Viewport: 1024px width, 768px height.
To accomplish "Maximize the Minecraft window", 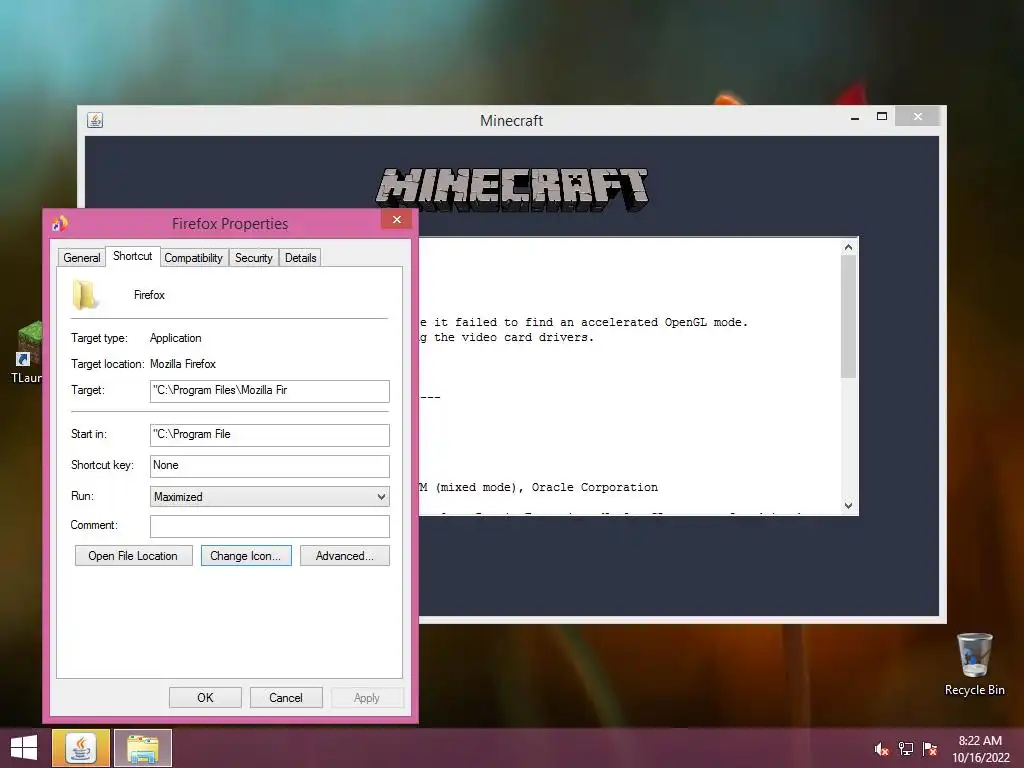I will click(x=882, y=116).
